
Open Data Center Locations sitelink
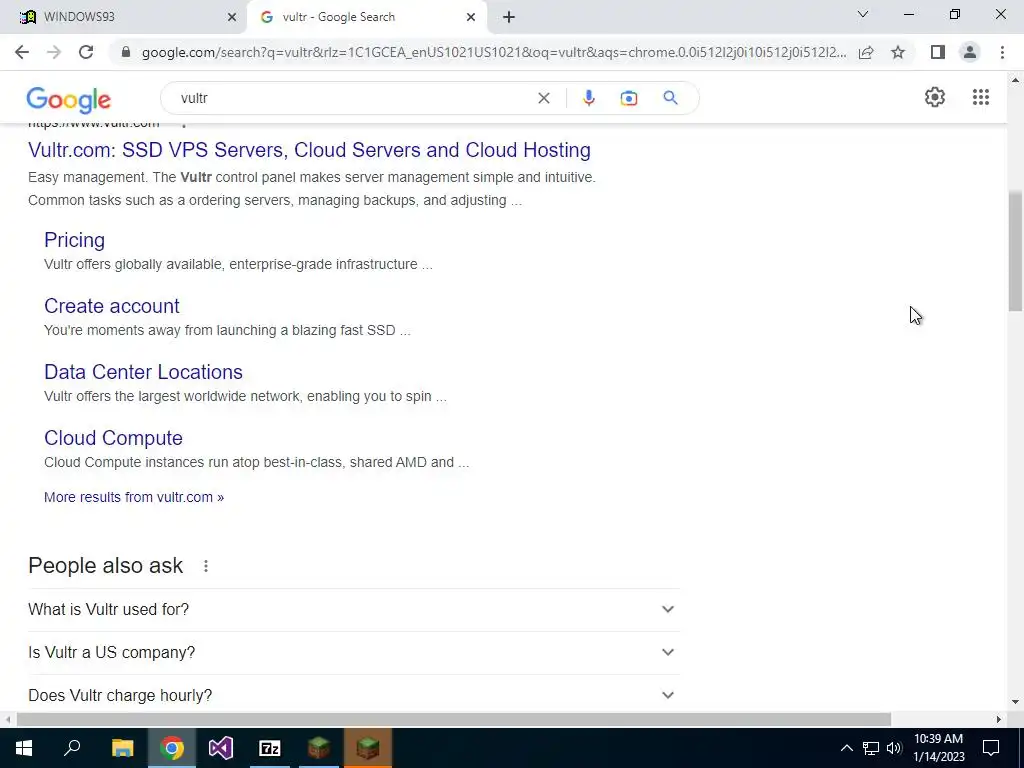pyautogui.click(x=143, y=372)
